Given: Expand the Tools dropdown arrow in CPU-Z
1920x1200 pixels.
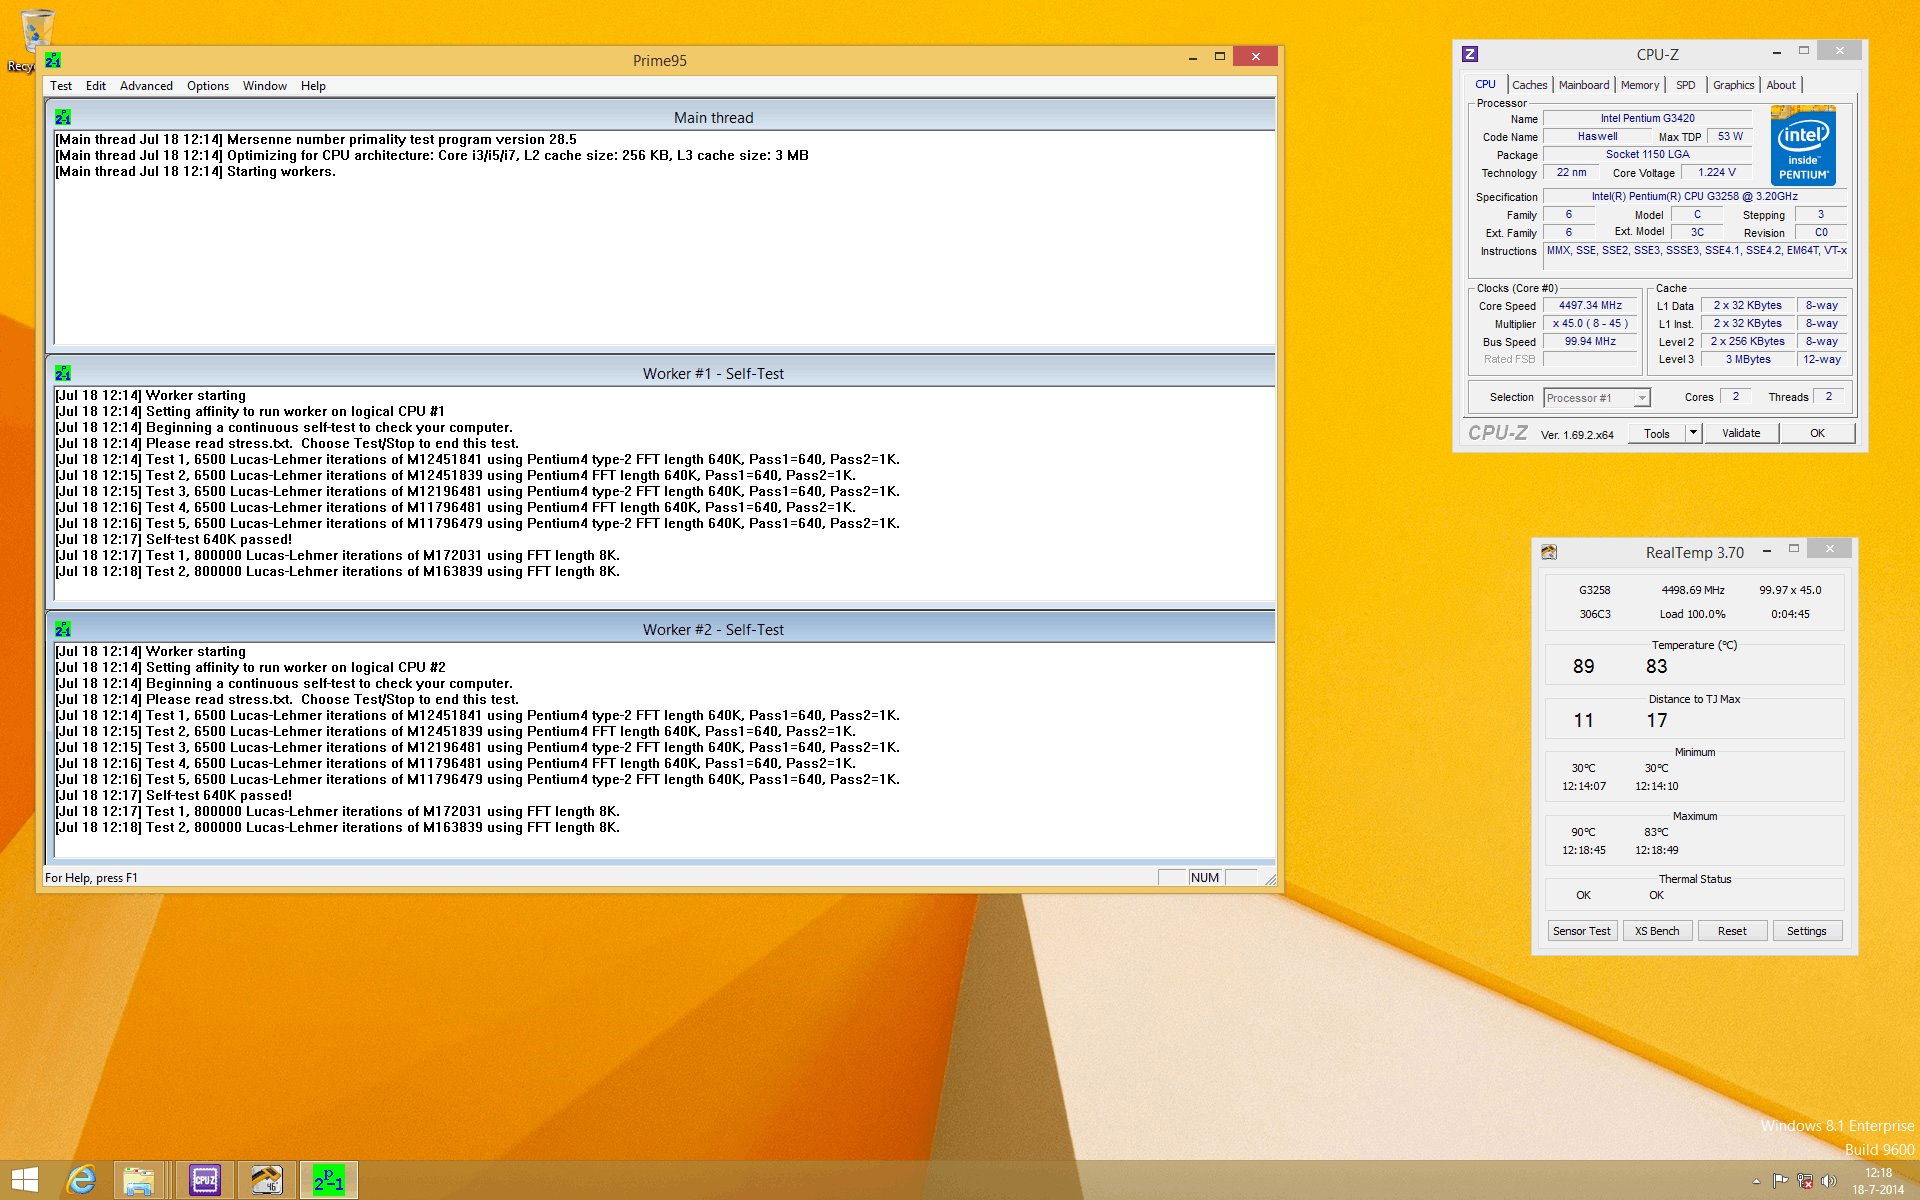Looking at the screenshot, I should (x=1693, y=433).
